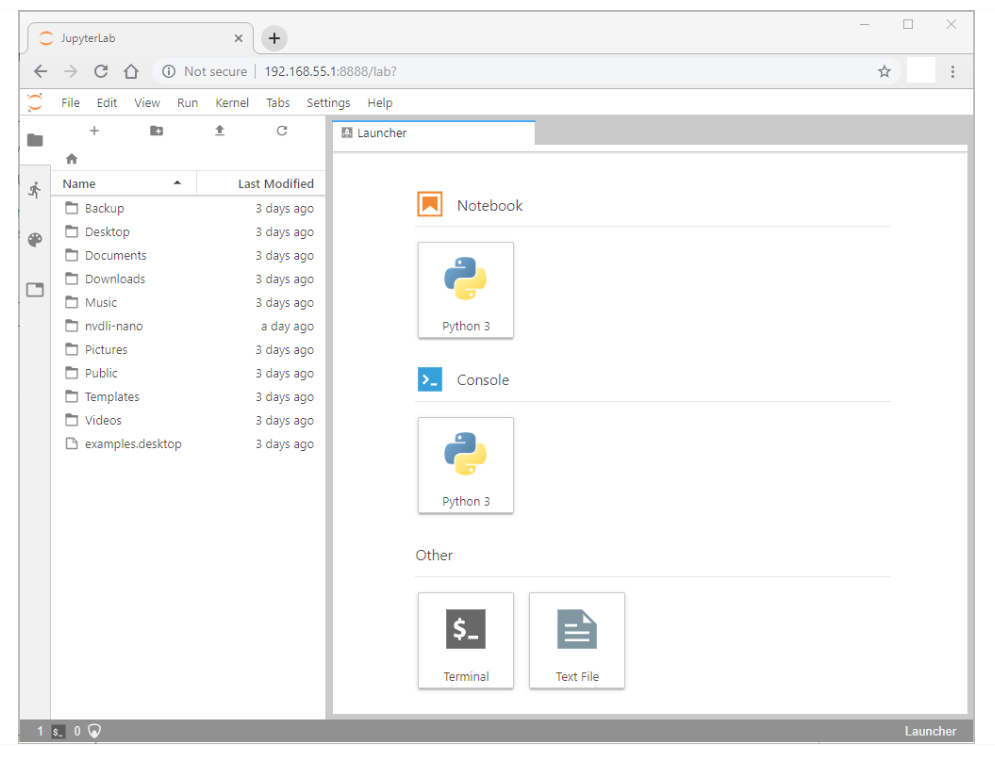Click the terminal count icon in status bar
The image size is (995, 761).
(58, 731)
